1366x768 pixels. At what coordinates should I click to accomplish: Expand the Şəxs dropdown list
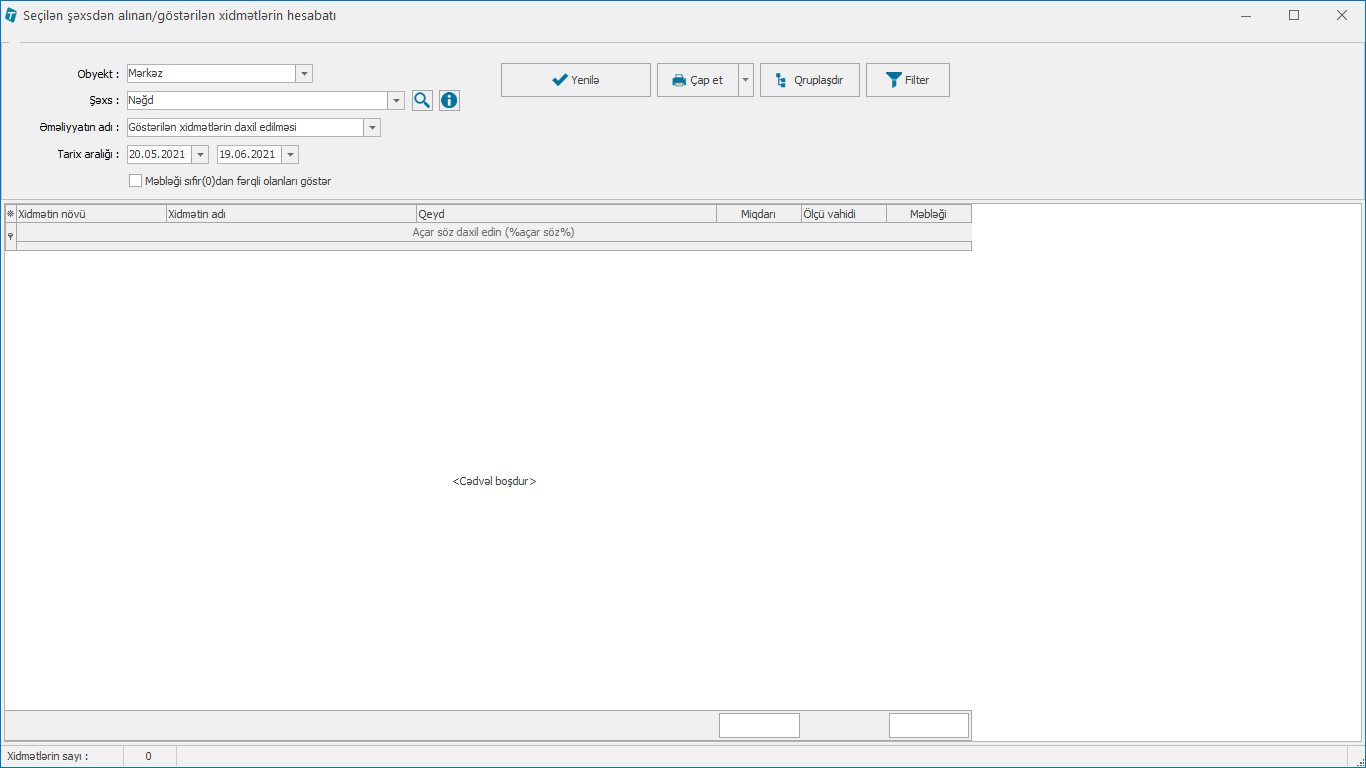coord(396,100)
